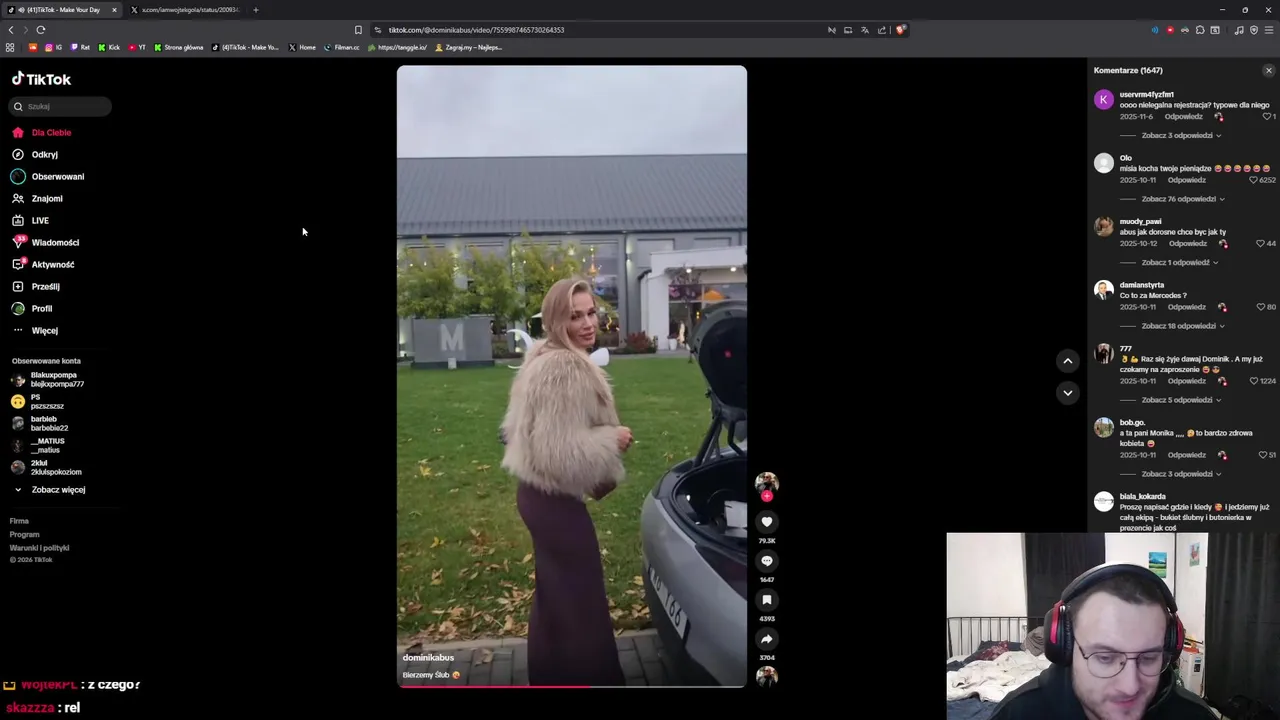This screenshot has height=720, width=1280.
Task: Open the Filman.cc bookmark
Action: (341, 47)
